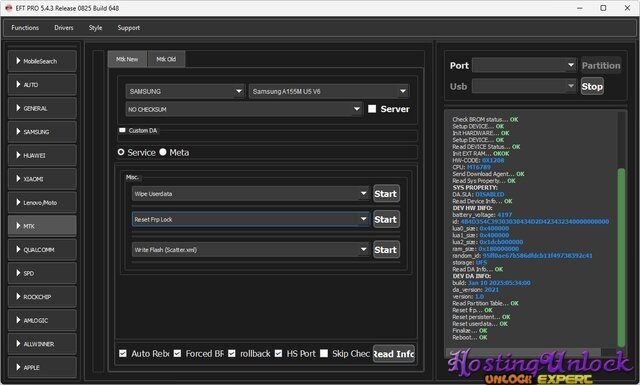
Task: Select the Service radio button
Action: [121, 152]
